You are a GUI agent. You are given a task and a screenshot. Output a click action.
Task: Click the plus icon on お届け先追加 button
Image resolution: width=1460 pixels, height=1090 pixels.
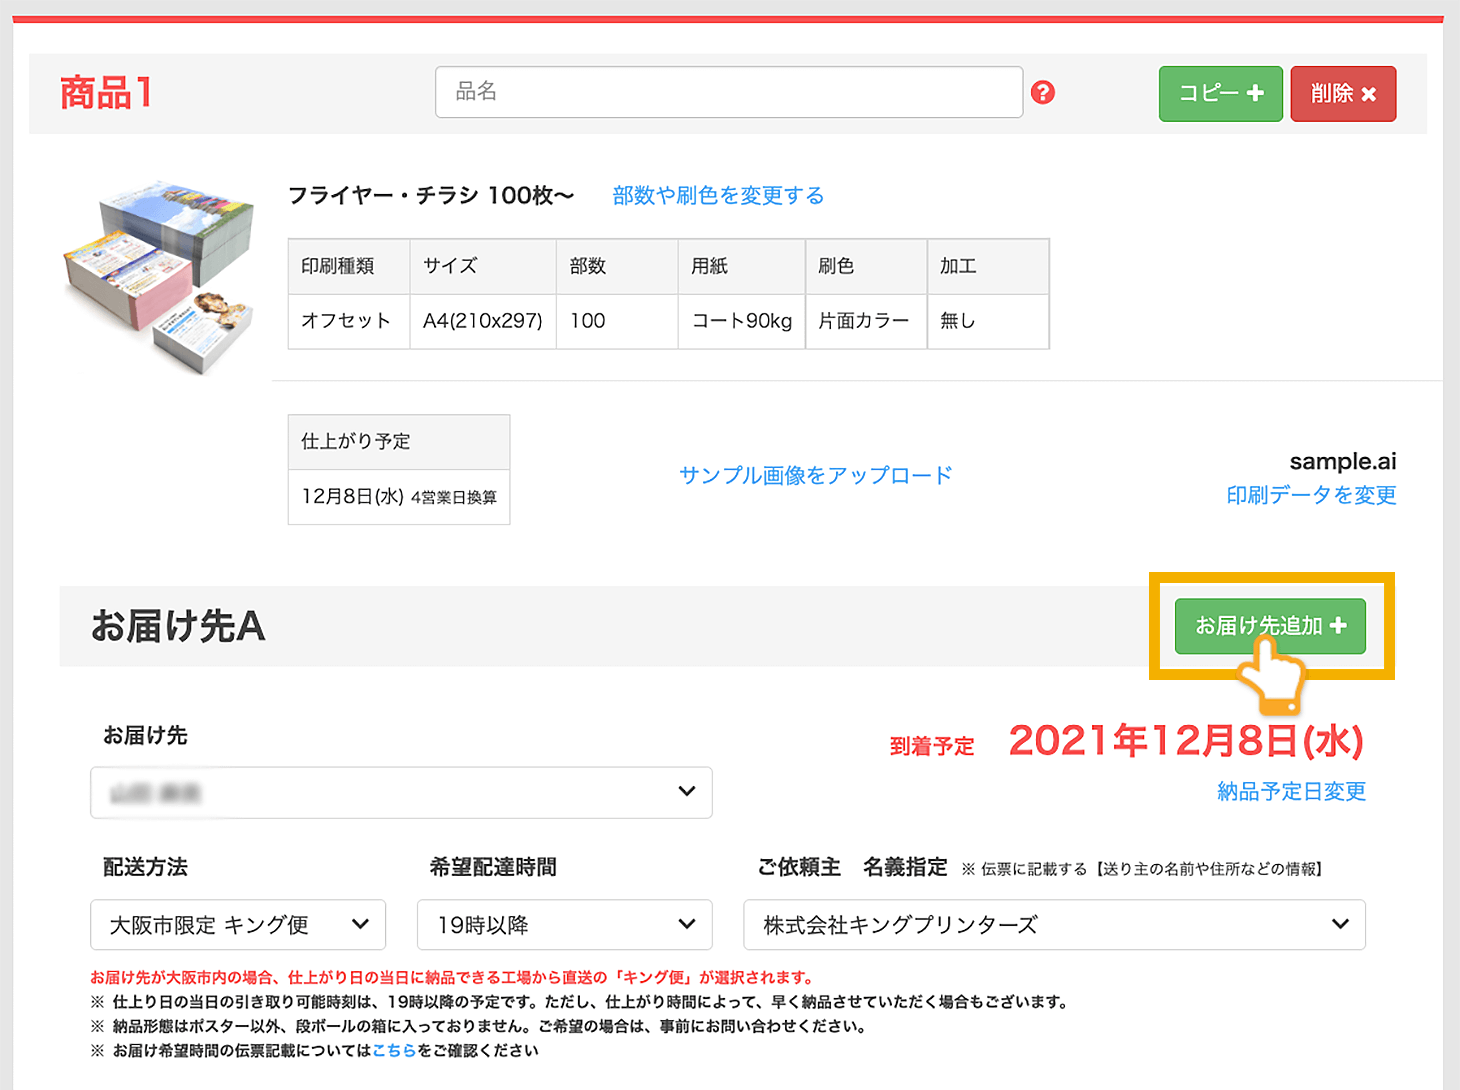[x=1340, y=626]
